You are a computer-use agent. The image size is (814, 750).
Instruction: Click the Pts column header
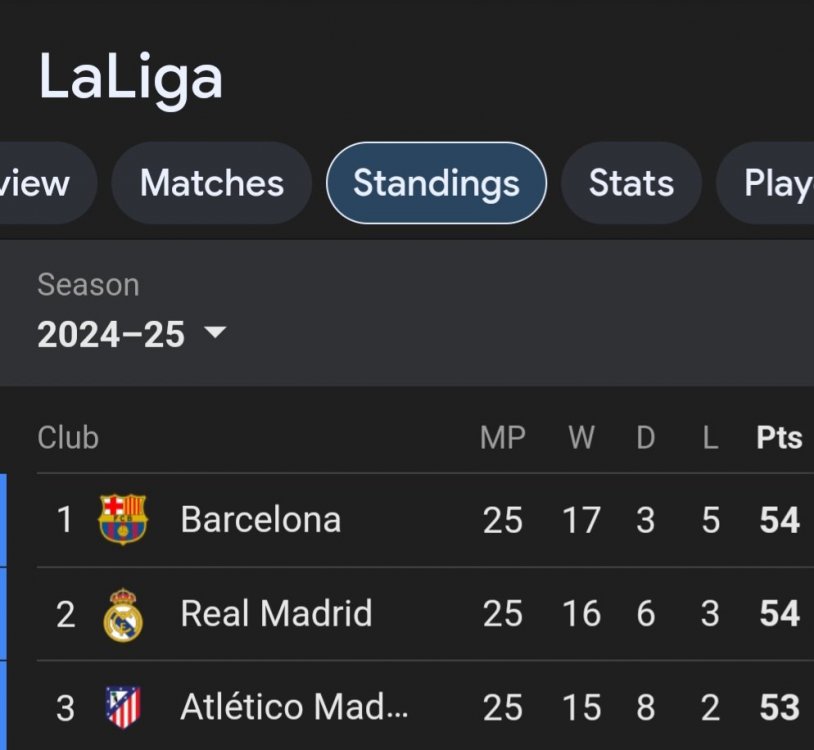click(x=779, y=438)
